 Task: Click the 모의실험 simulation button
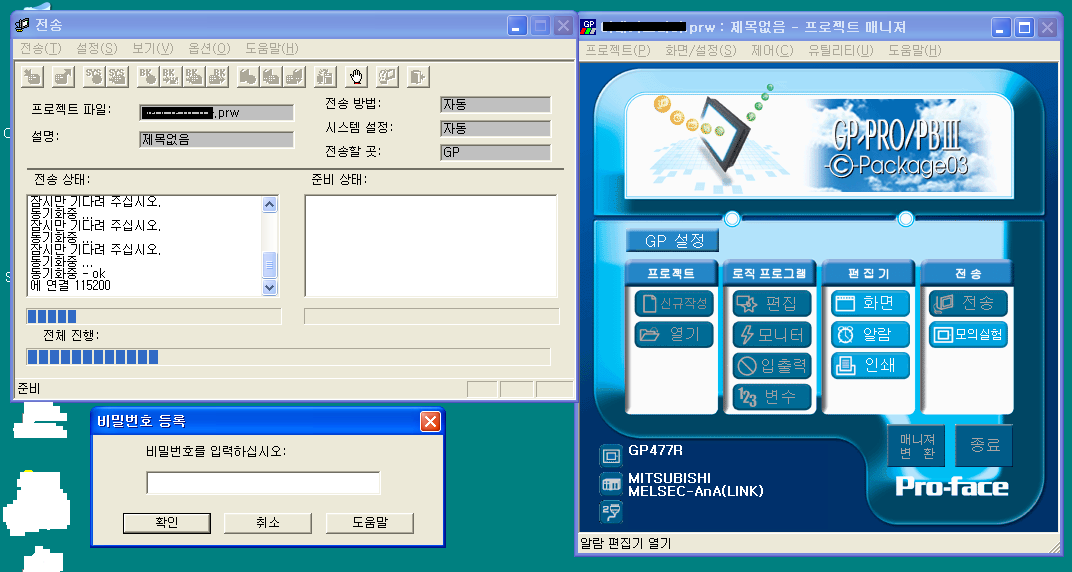click(968, 334)
